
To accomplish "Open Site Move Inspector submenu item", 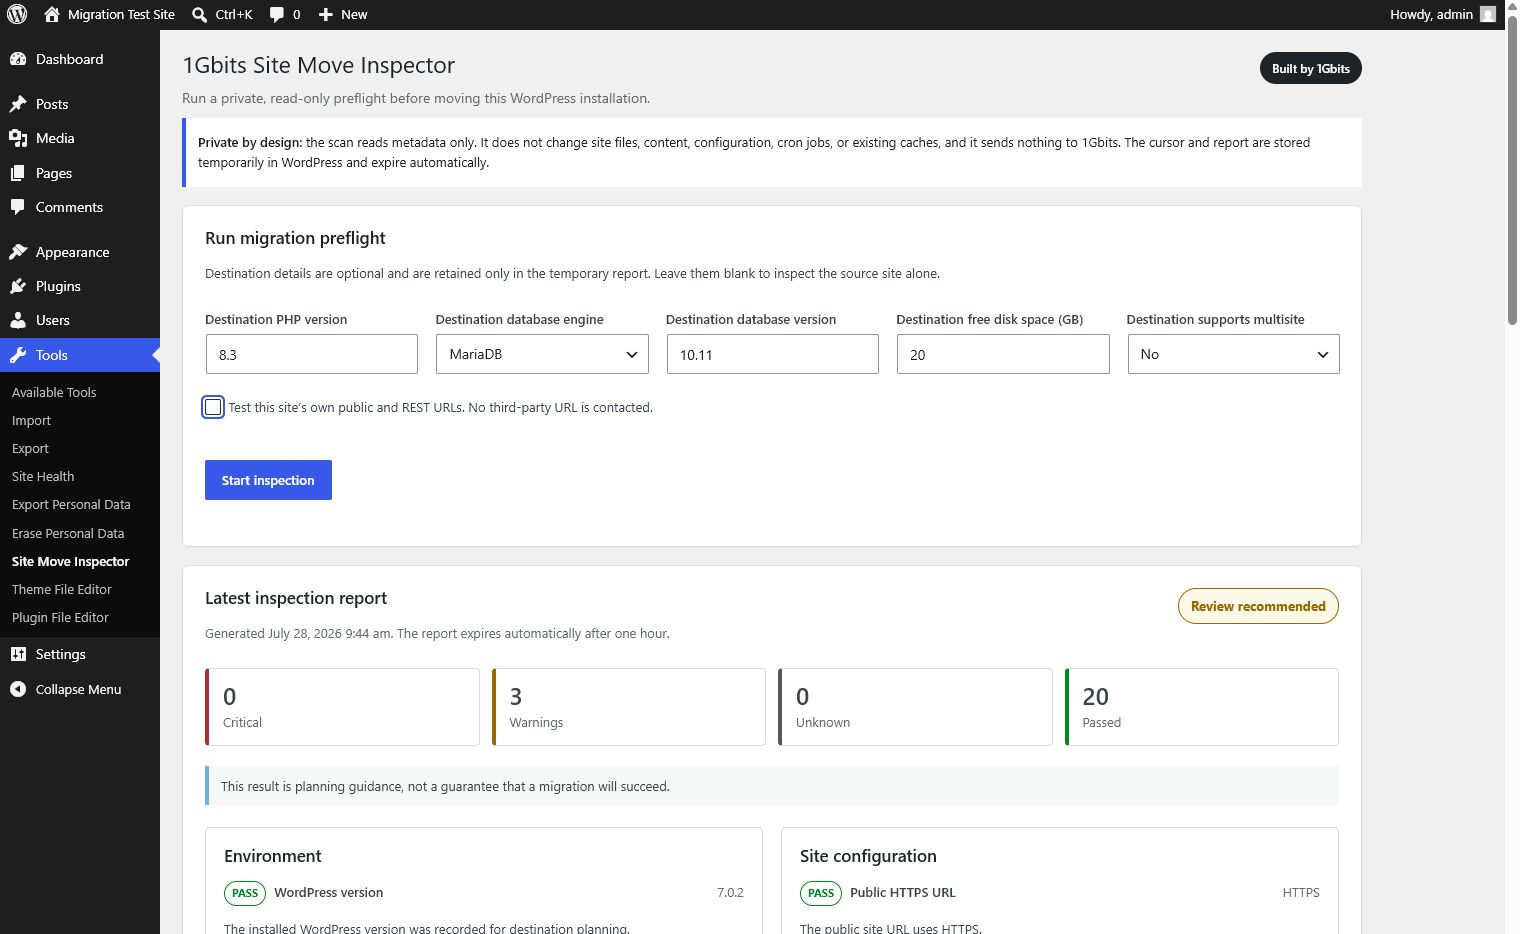I will coord(70,561).
